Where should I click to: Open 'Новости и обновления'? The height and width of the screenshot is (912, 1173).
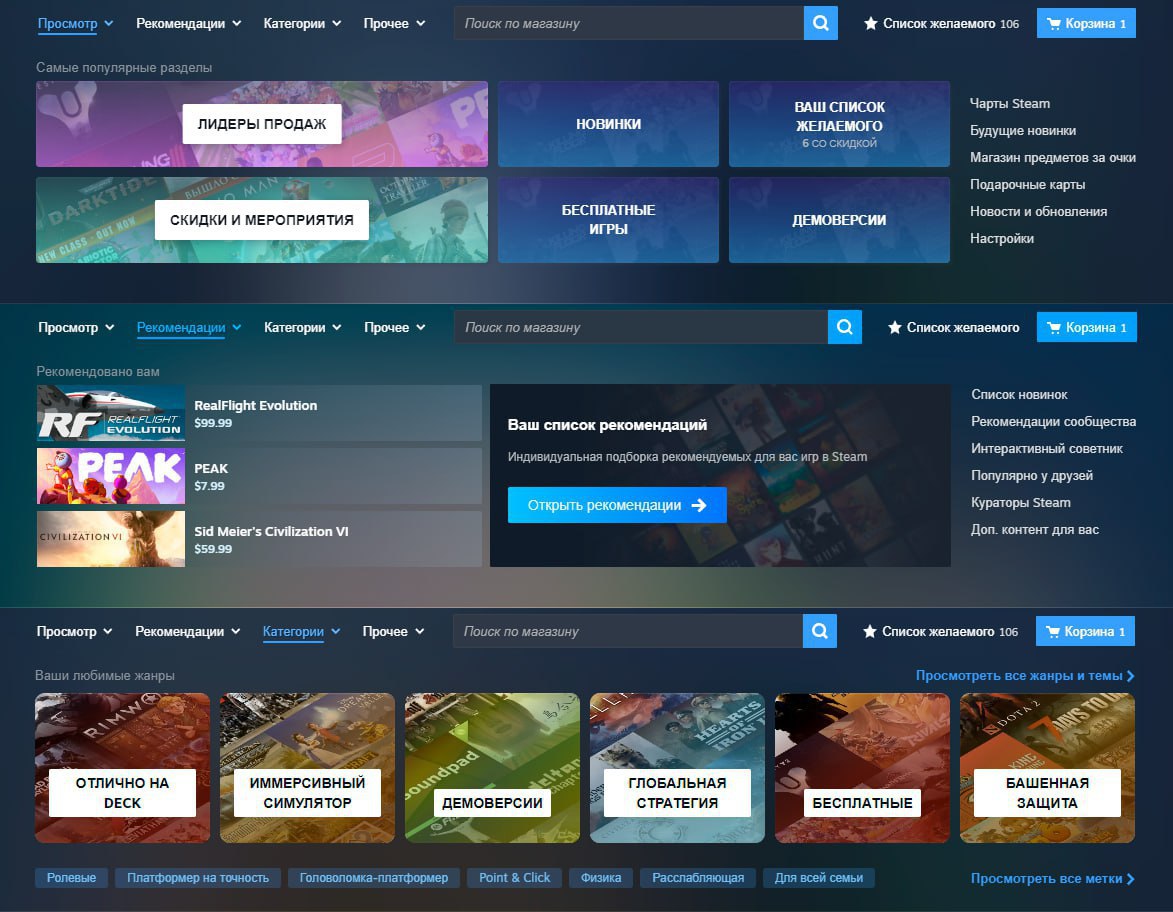[1038, 211]
